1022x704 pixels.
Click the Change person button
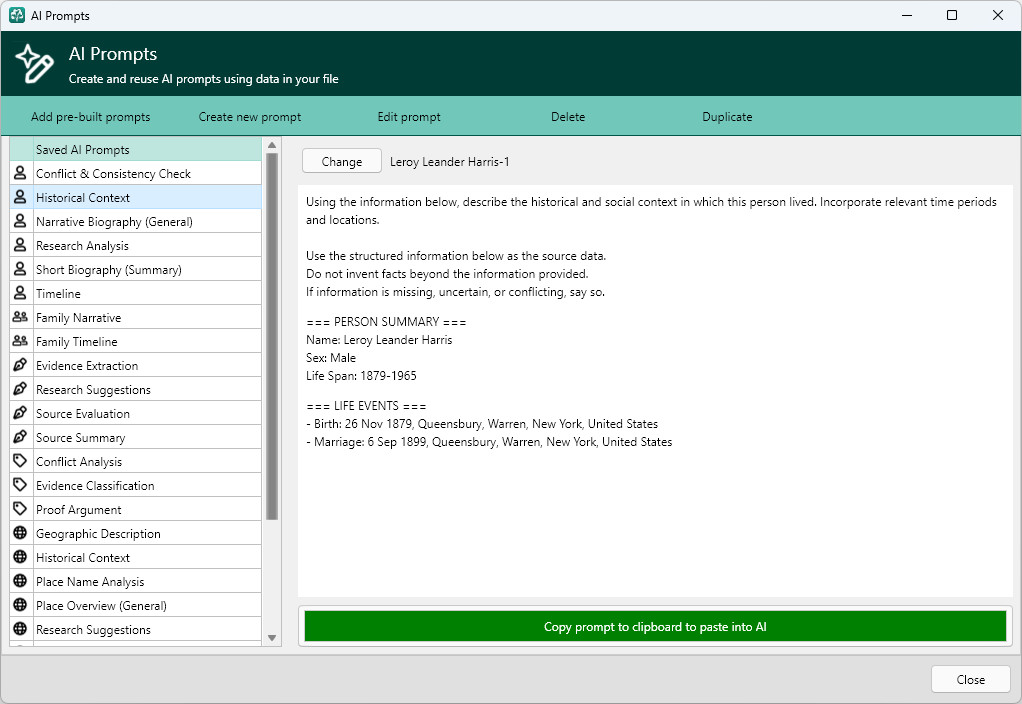(342, 161)
